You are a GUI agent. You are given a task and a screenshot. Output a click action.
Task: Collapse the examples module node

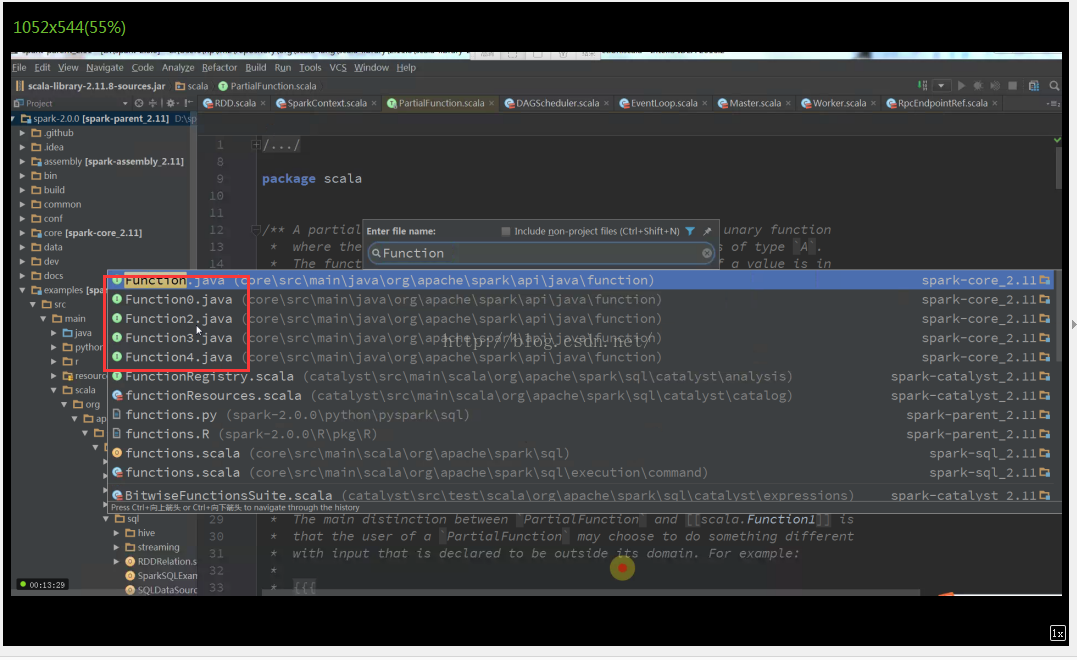tap(23, 291)
